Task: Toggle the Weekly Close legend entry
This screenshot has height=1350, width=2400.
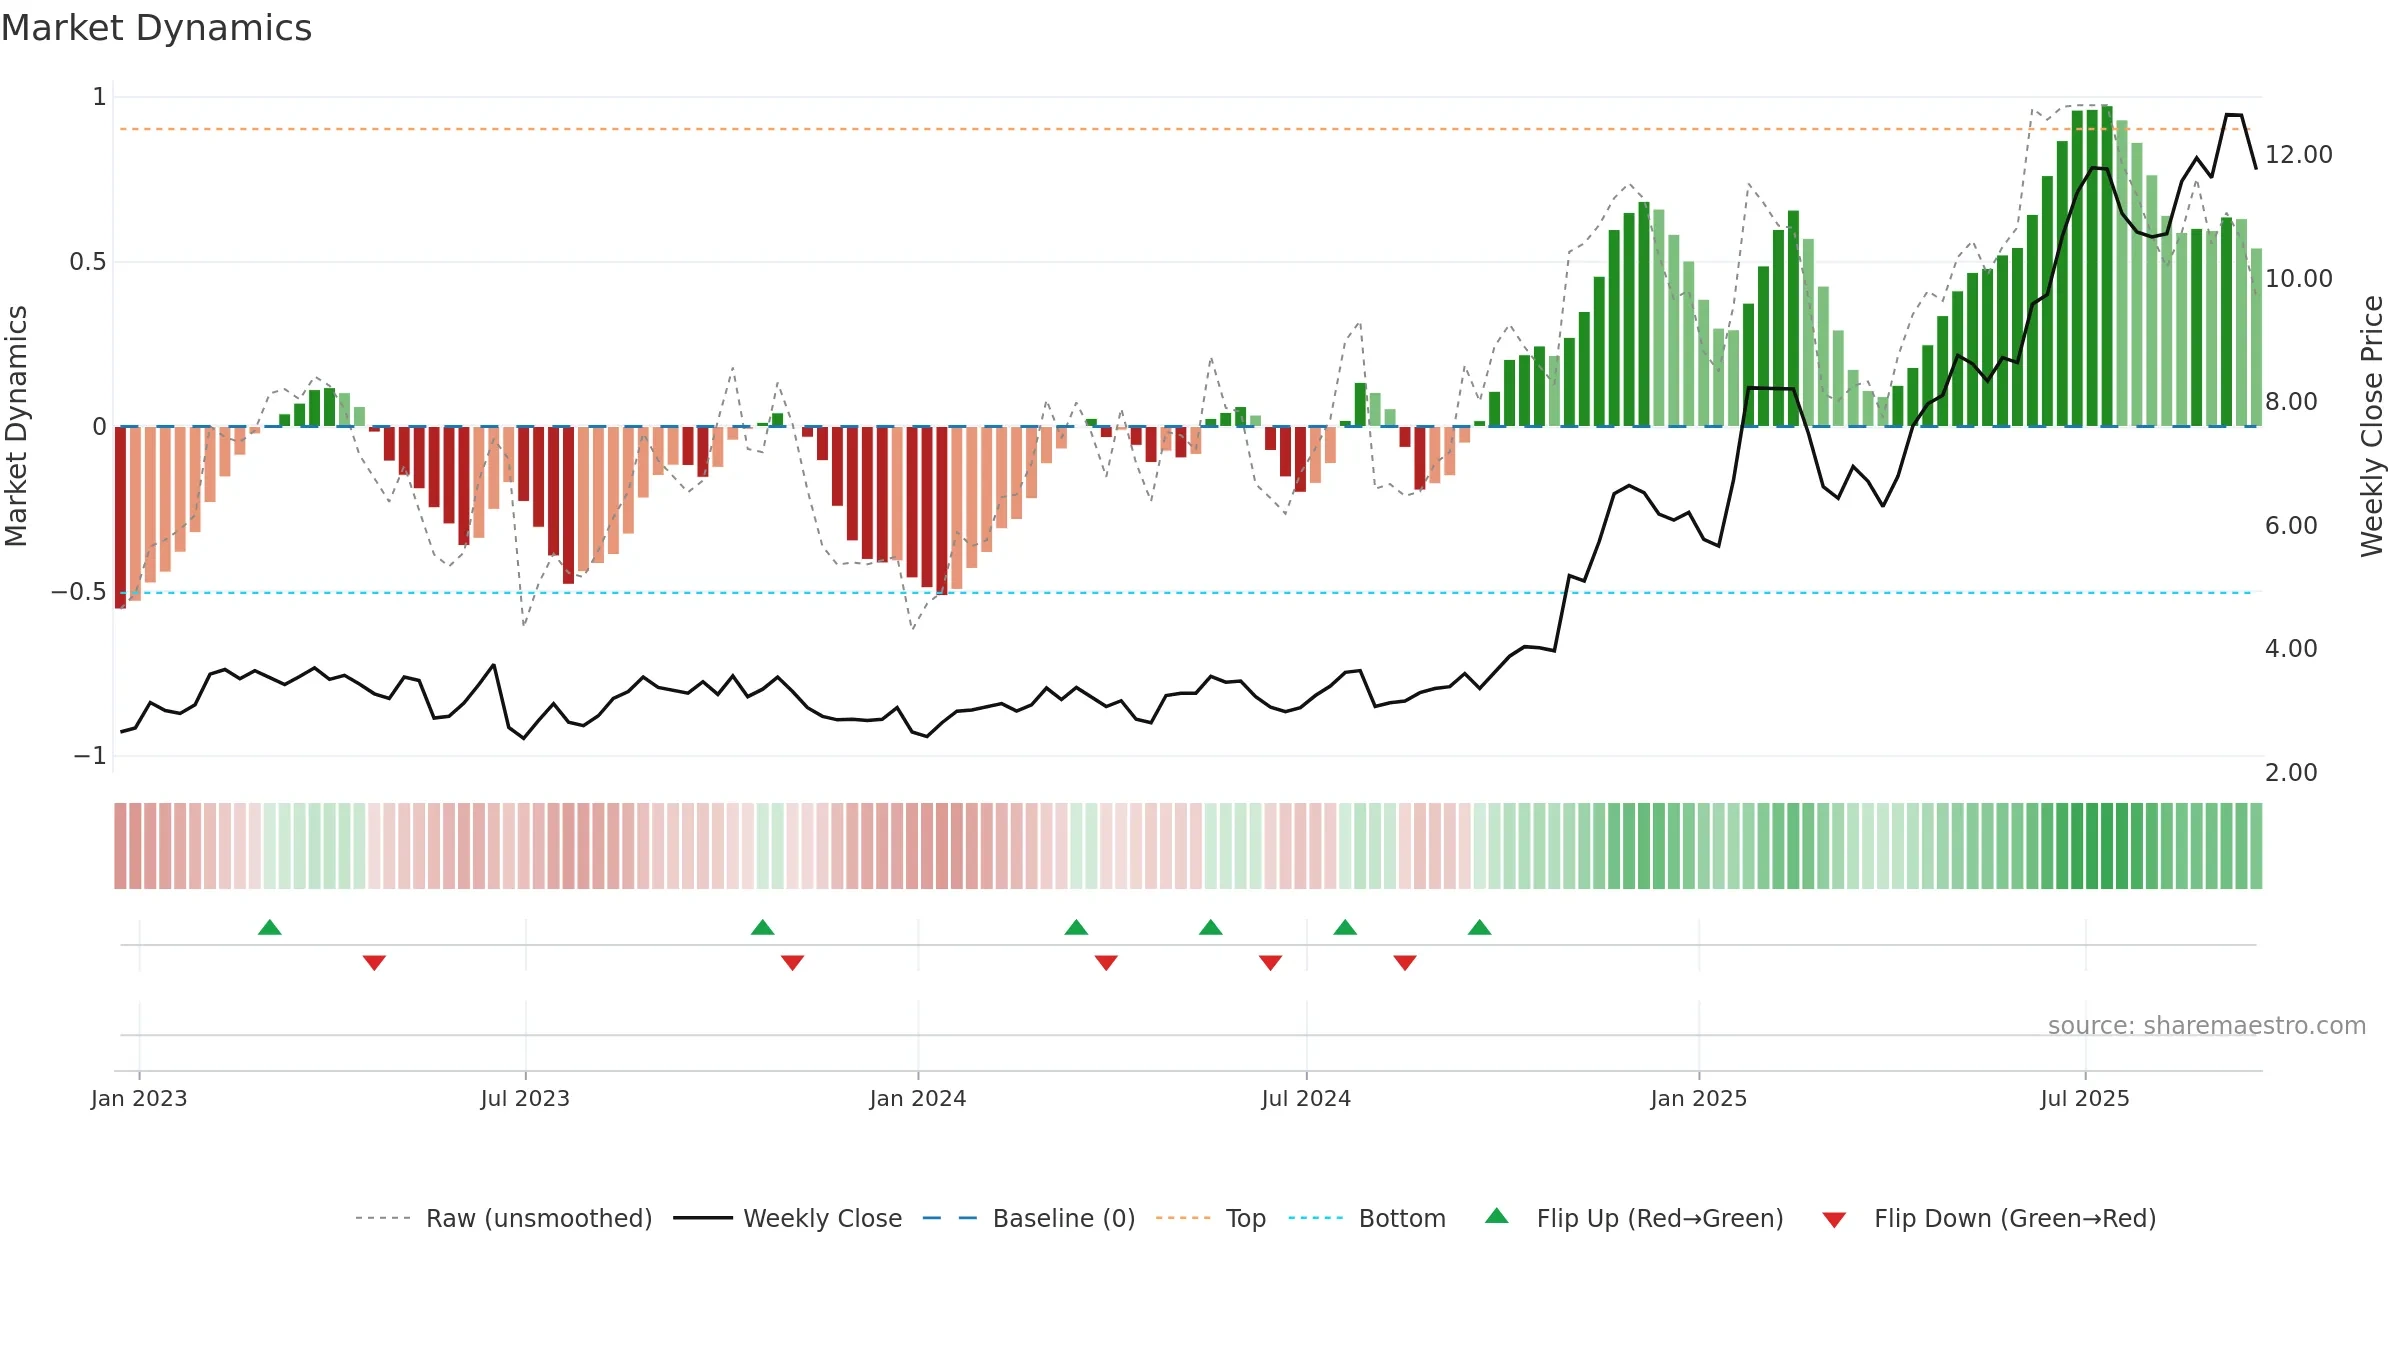Action: 788,1218
